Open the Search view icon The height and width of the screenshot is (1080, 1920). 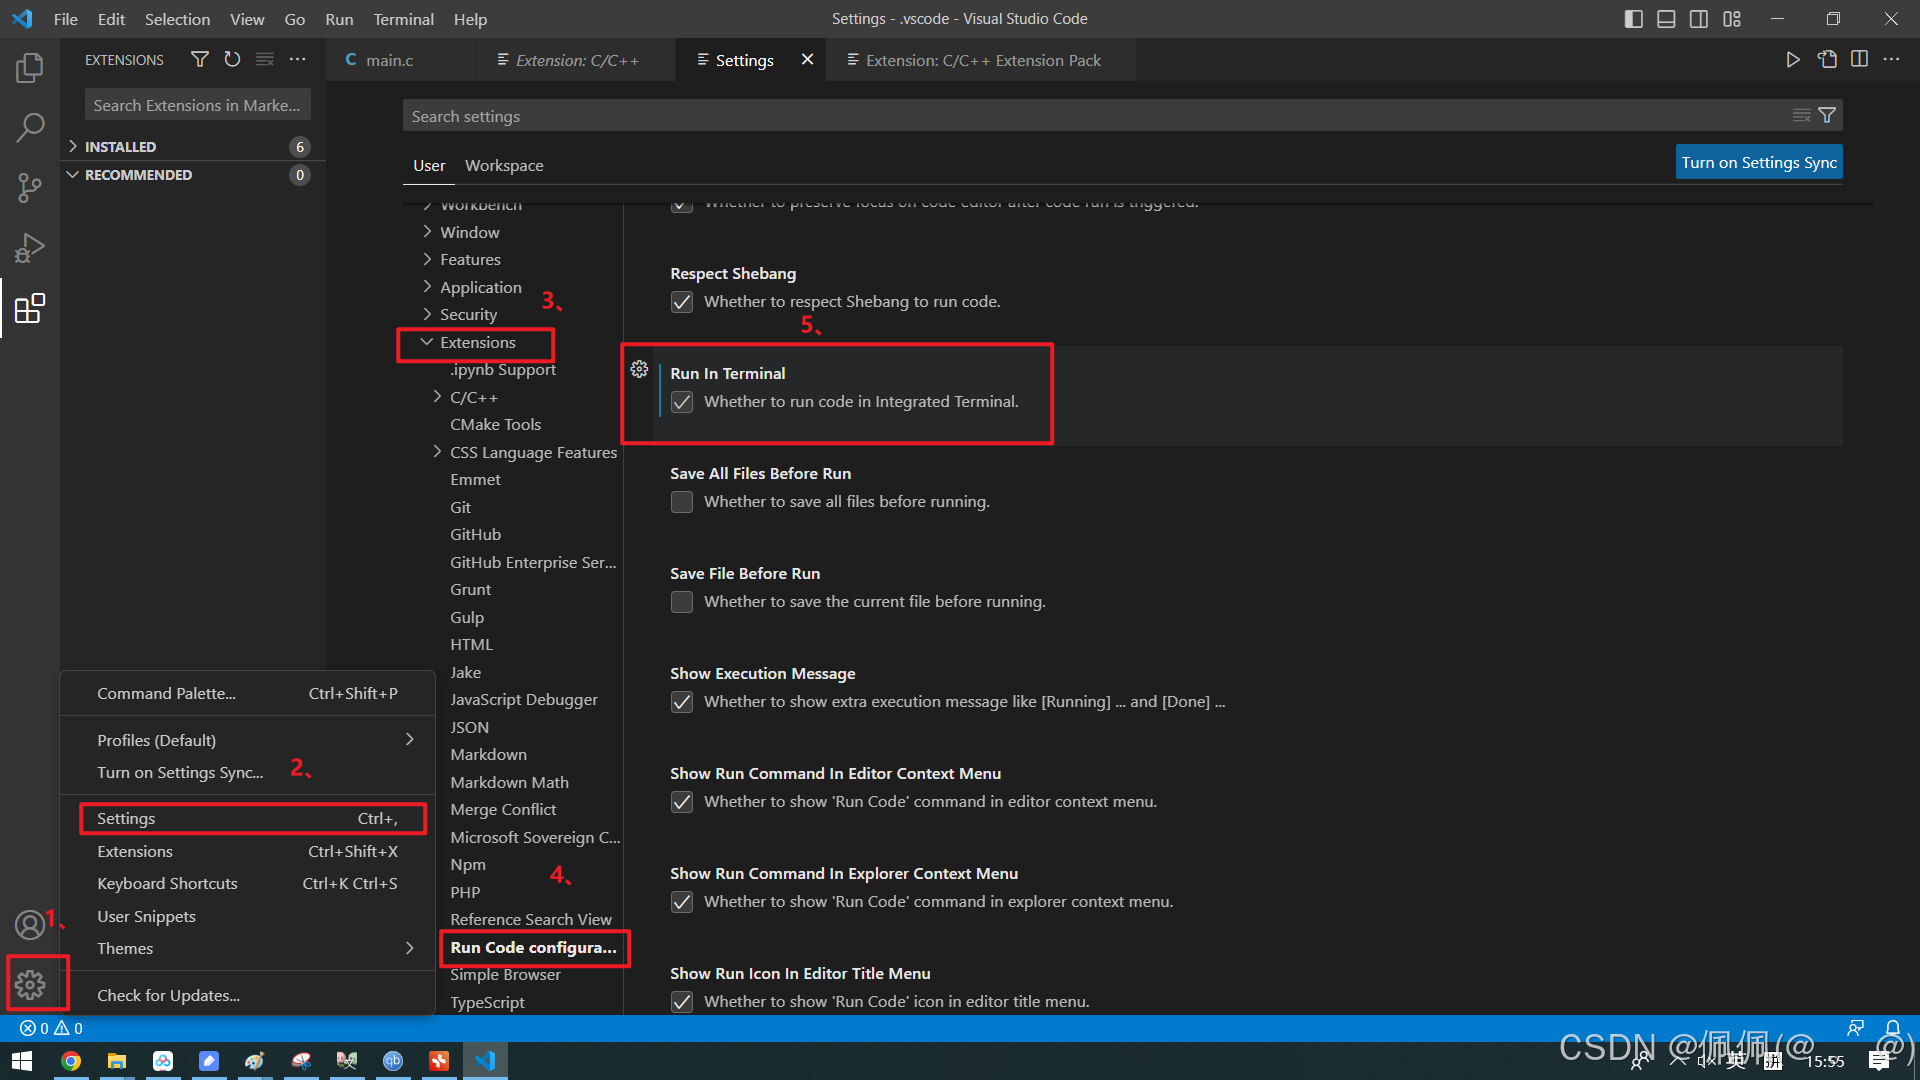30,127
